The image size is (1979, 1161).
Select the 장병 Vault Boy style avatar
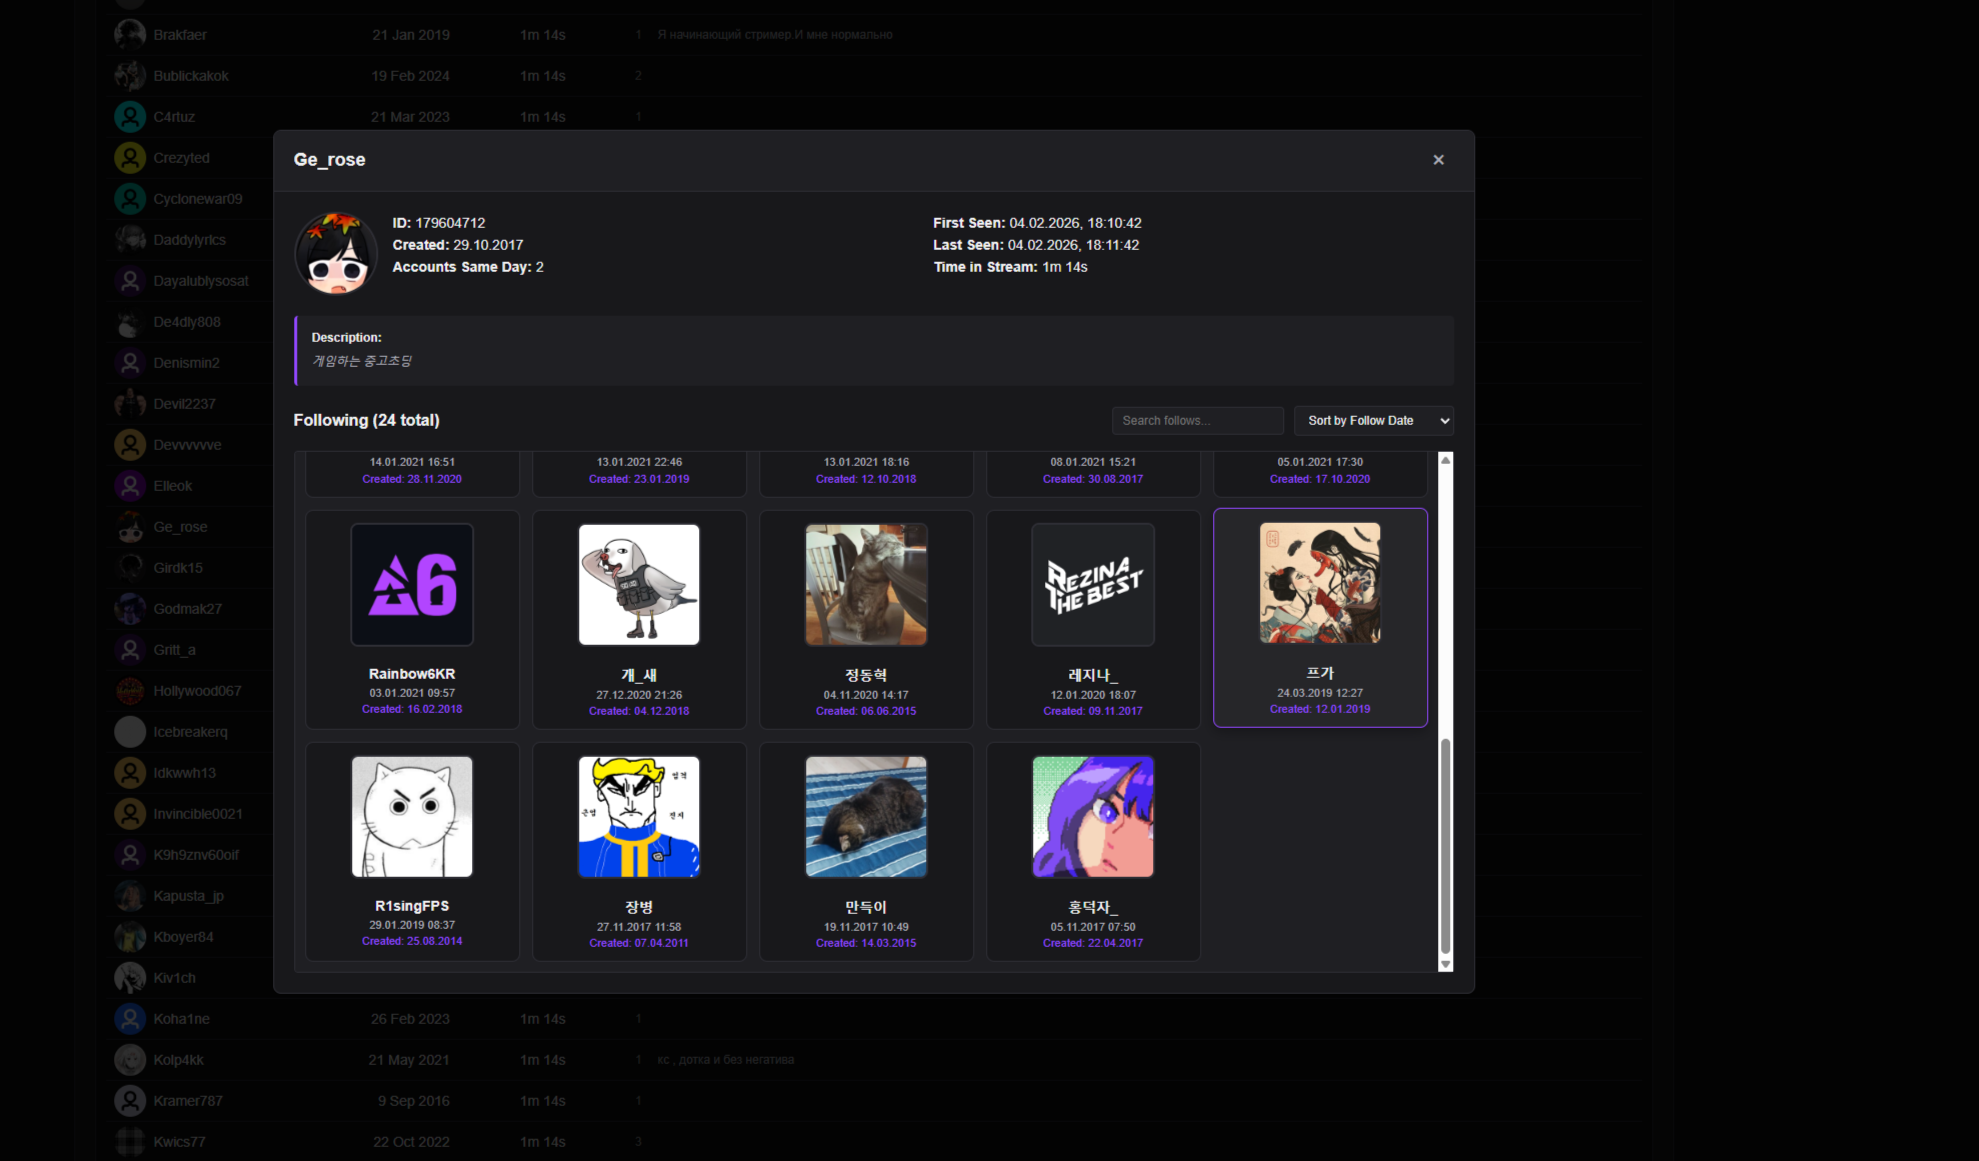point(639,817)
